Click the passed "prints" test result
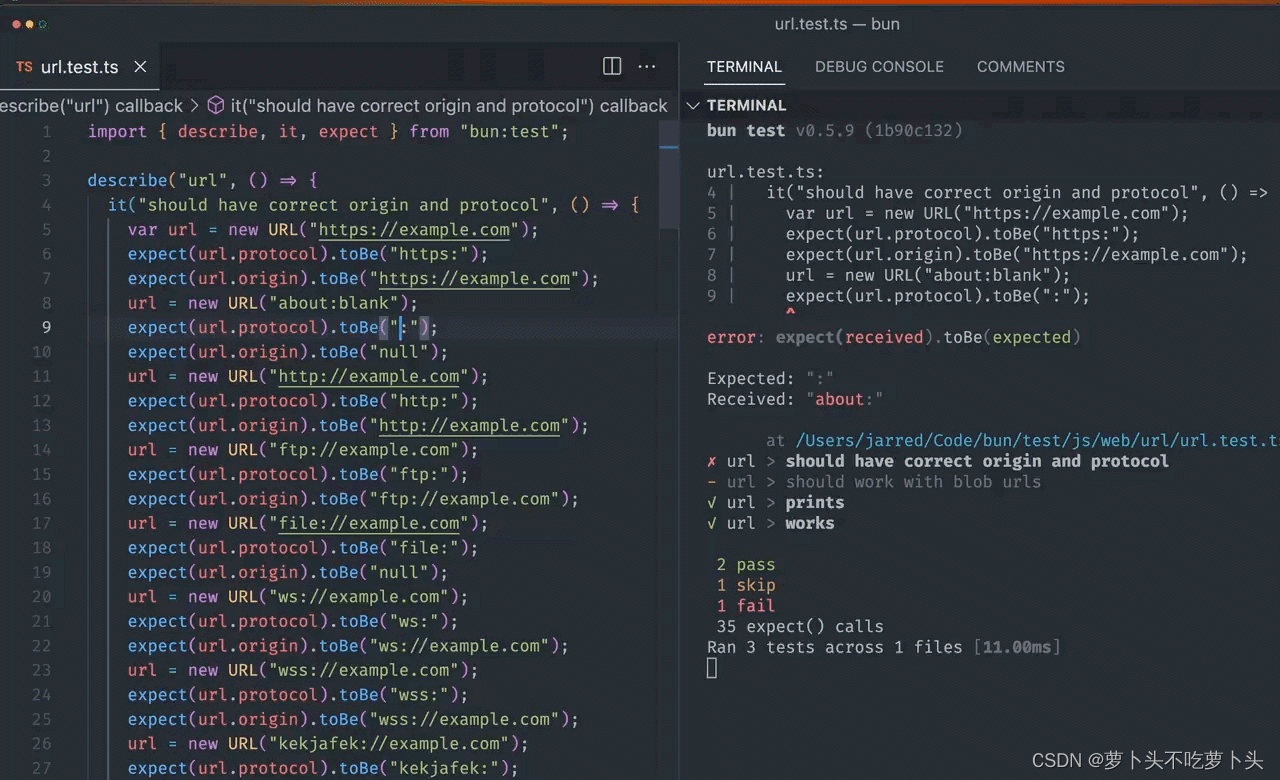The height and width of the screenshot is (780, 1280). [x=775, y=502]
